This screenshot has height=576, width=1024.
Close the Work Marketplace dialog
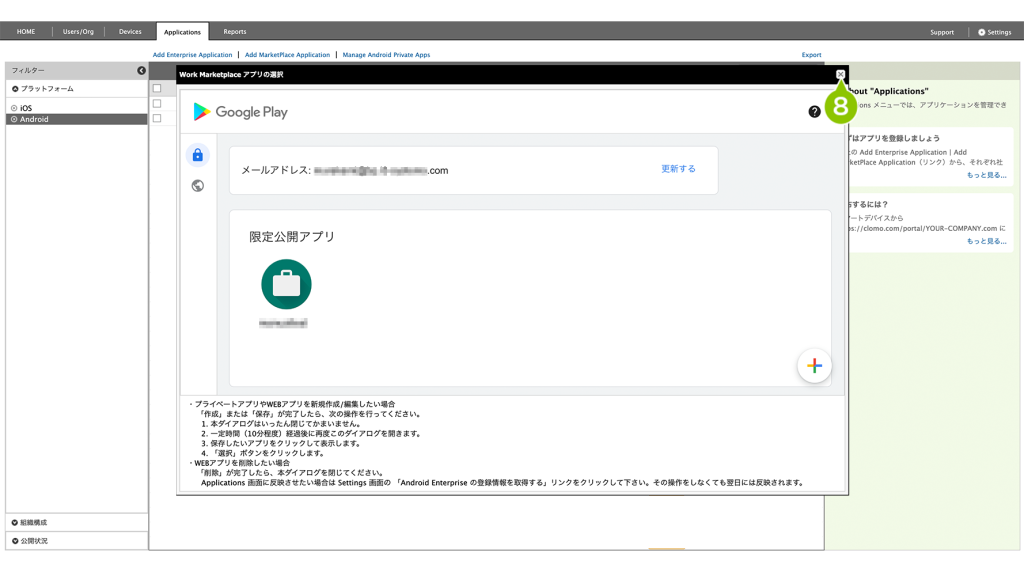[840, 74]
